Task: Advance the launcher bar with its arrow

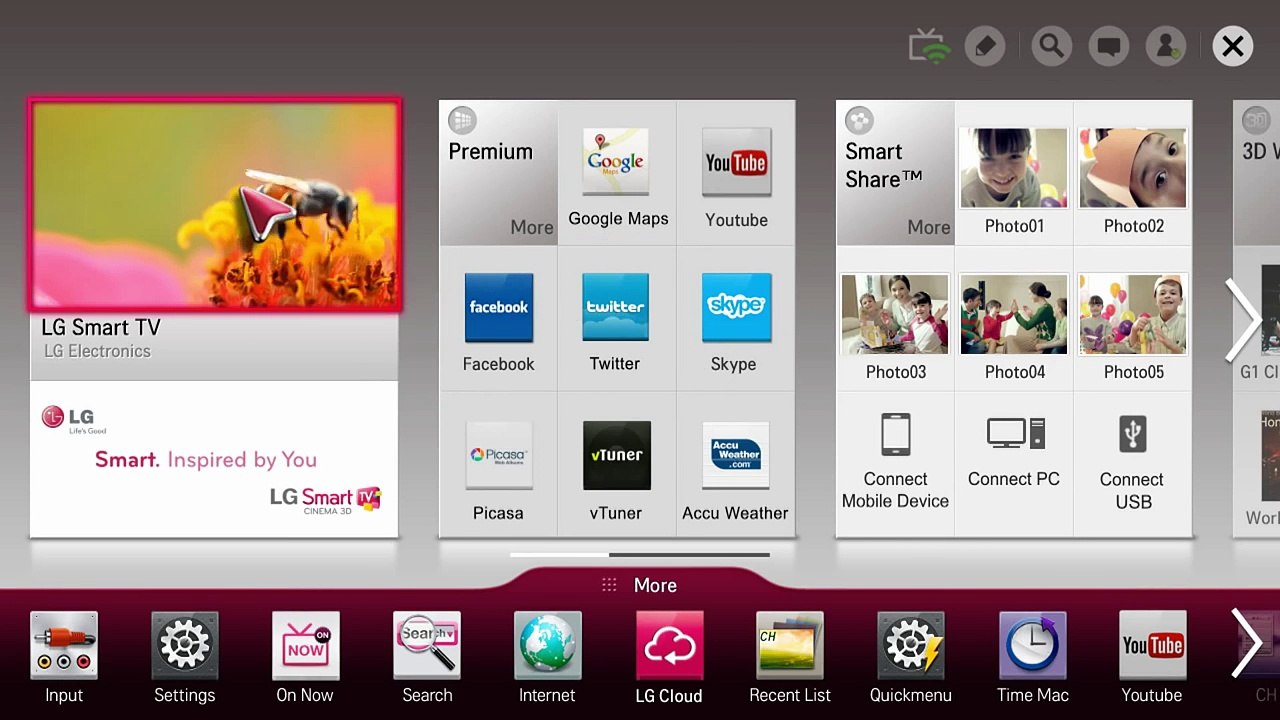Action: [1247, 643]
